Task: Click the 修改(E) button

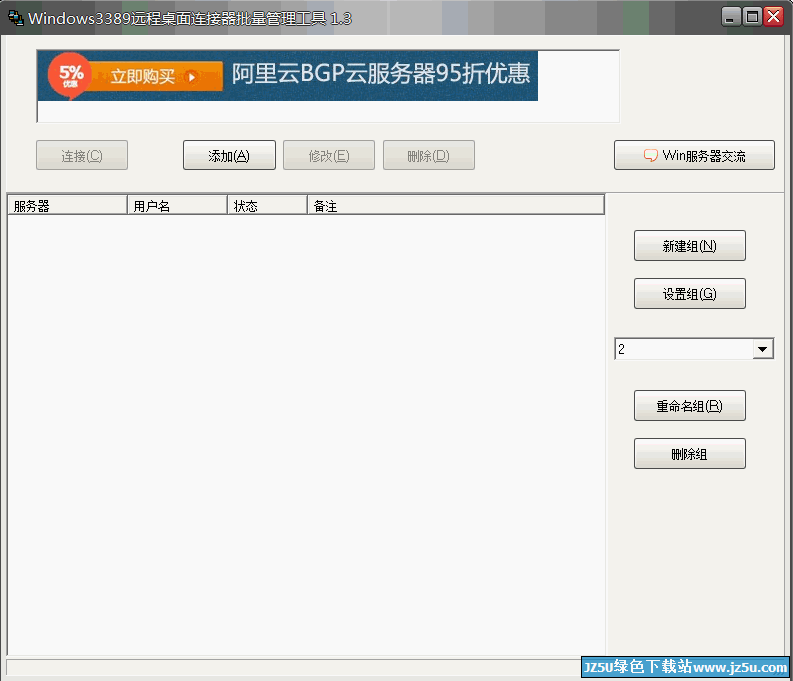Action: [x=329, y=155]
